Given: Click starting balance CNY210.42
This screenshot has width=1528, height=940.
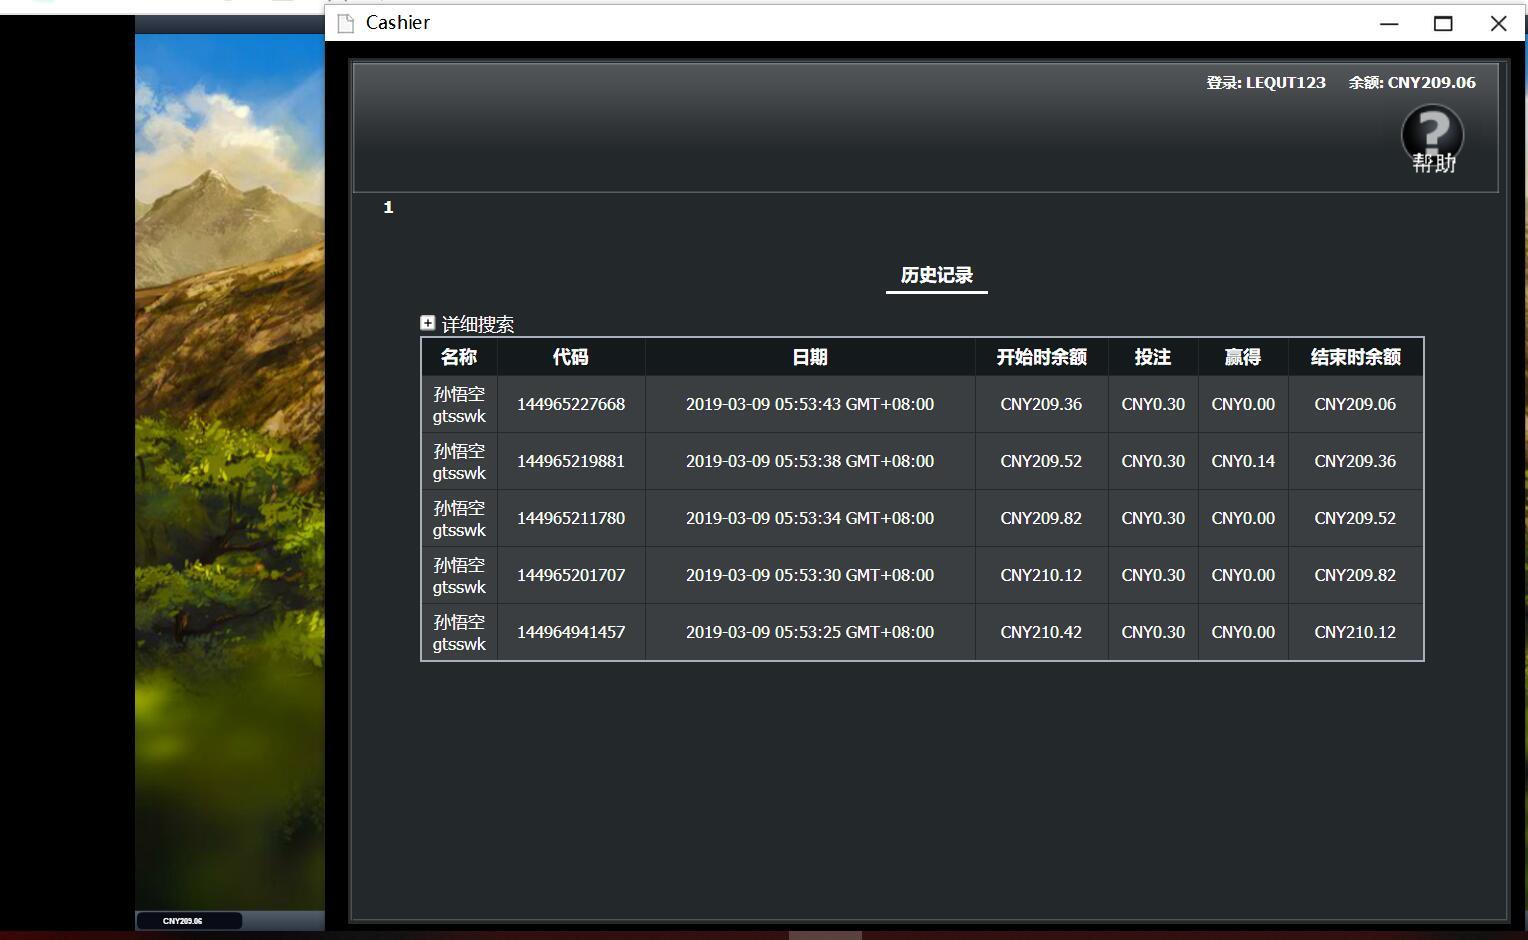Looking at the screenshot, I should tap(1041, 632).
